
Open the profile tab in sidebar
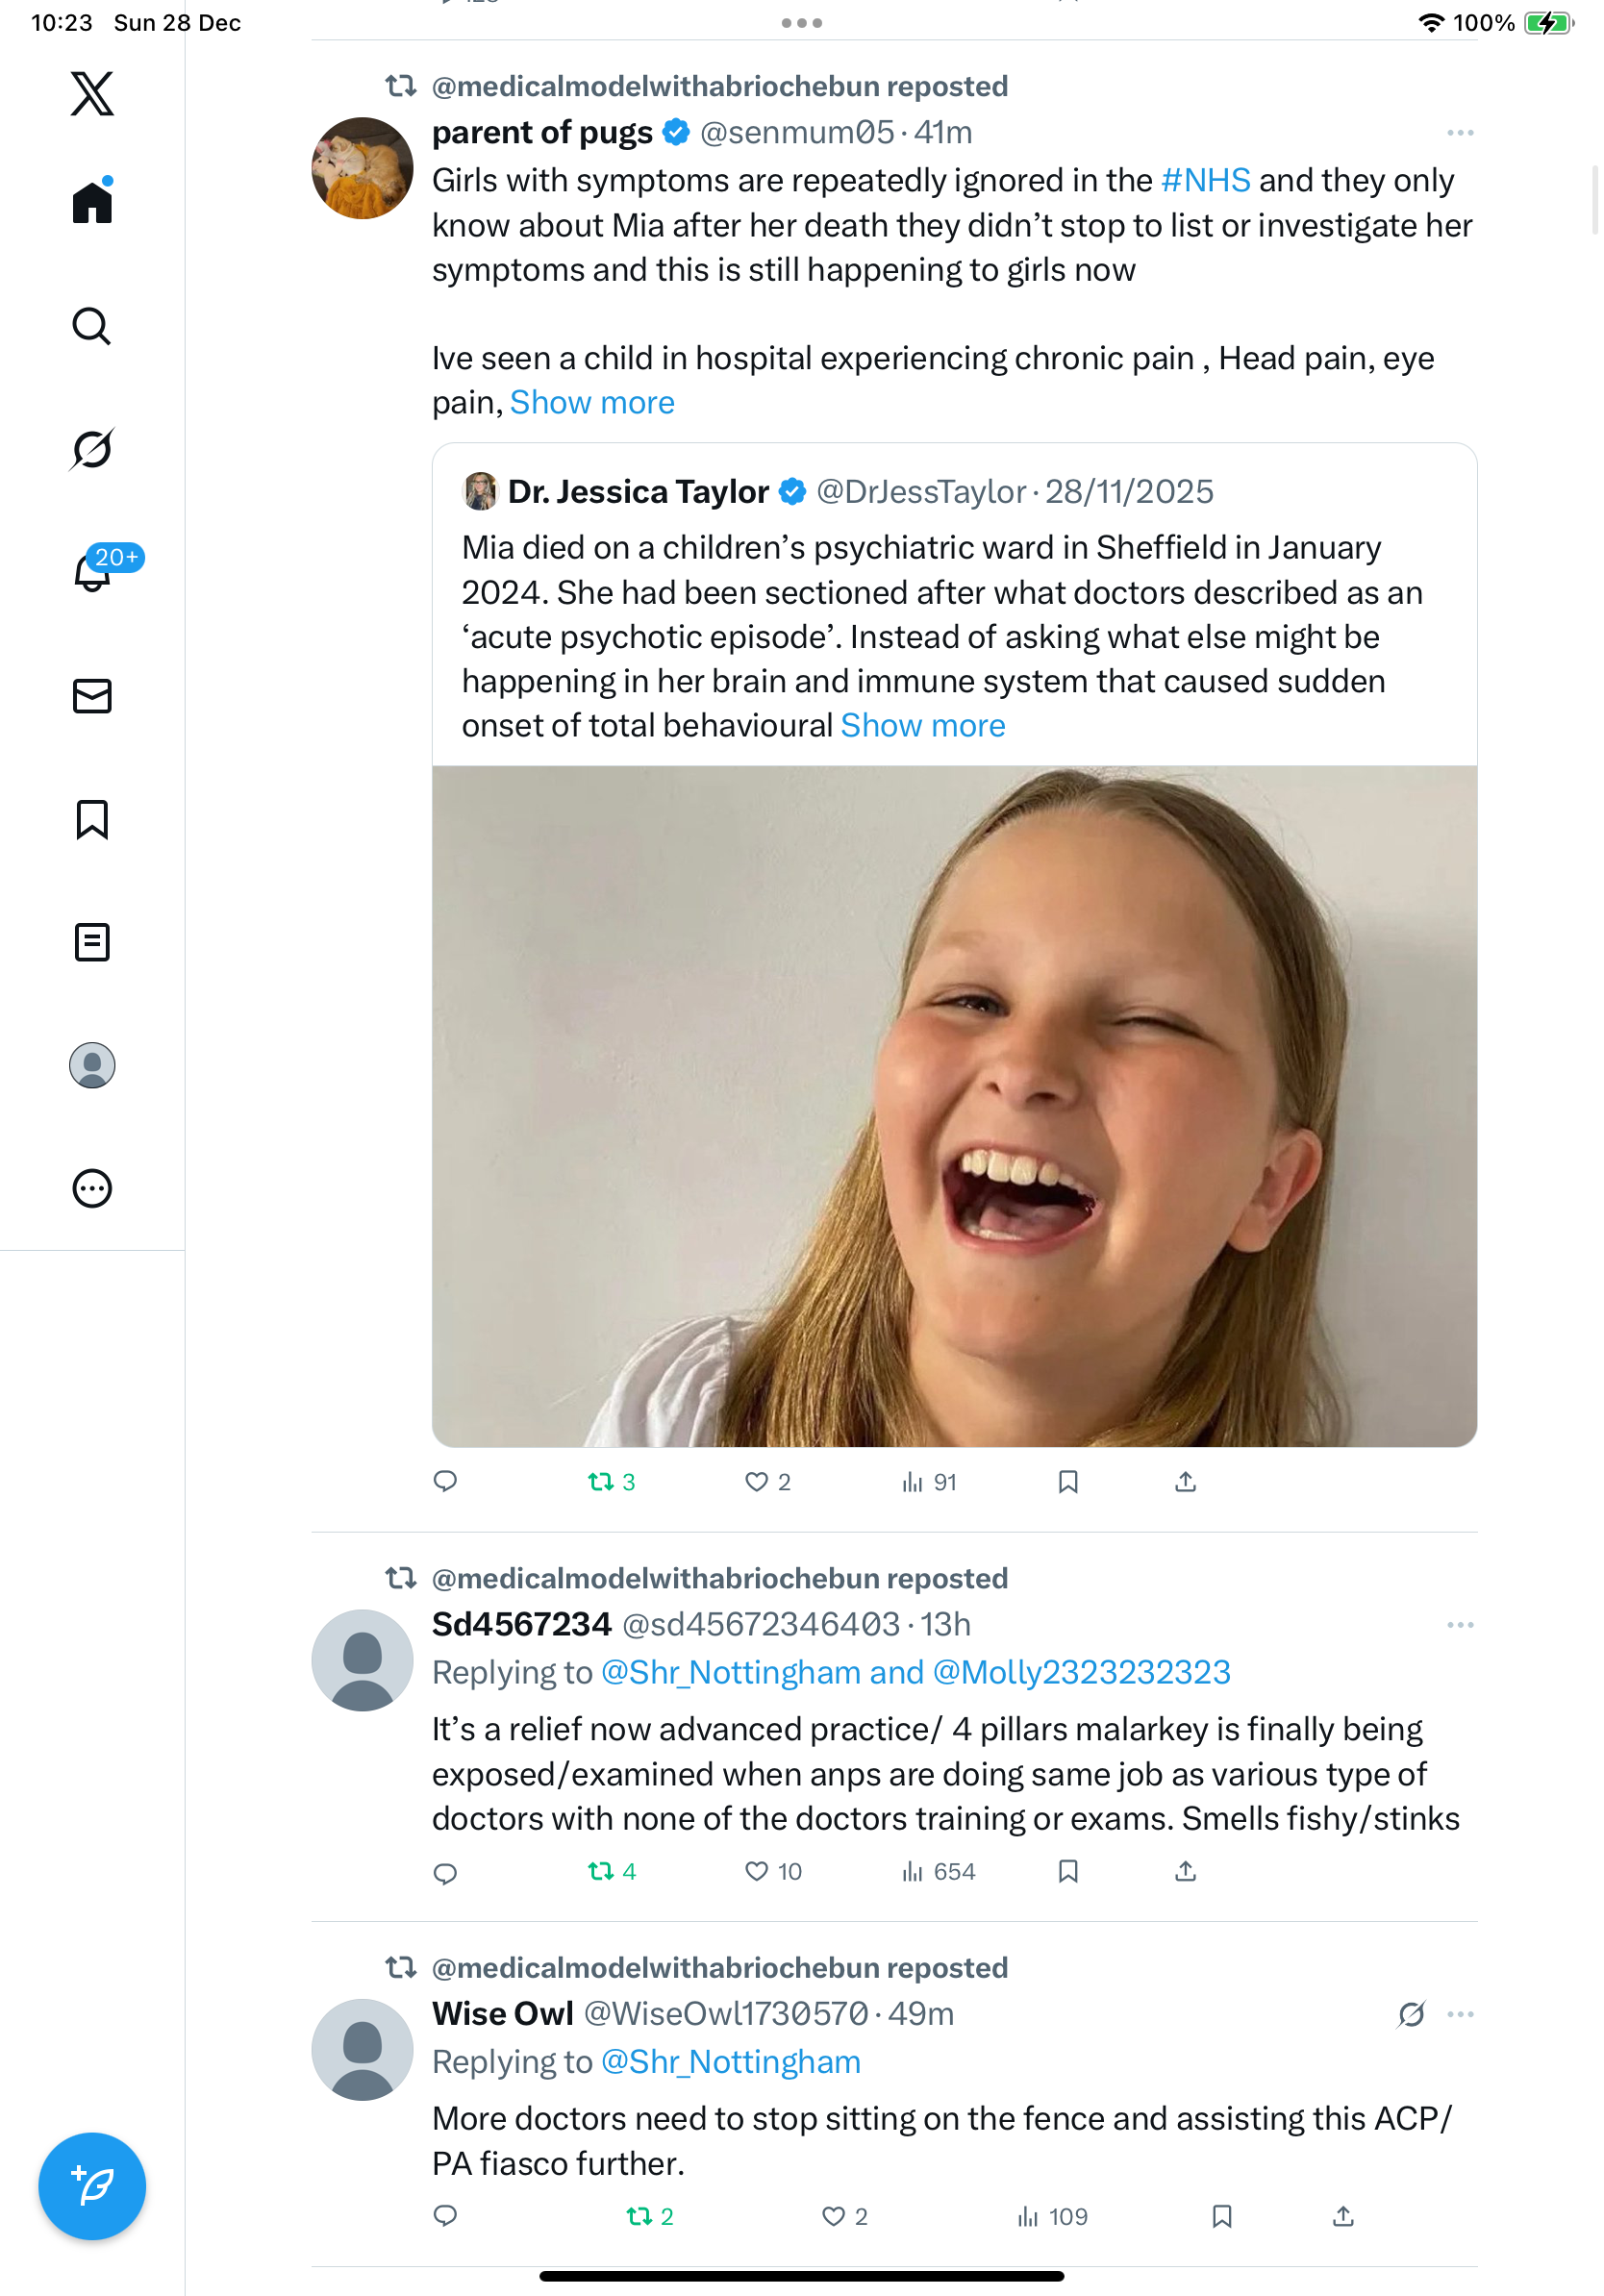(x=92, y=1065)
